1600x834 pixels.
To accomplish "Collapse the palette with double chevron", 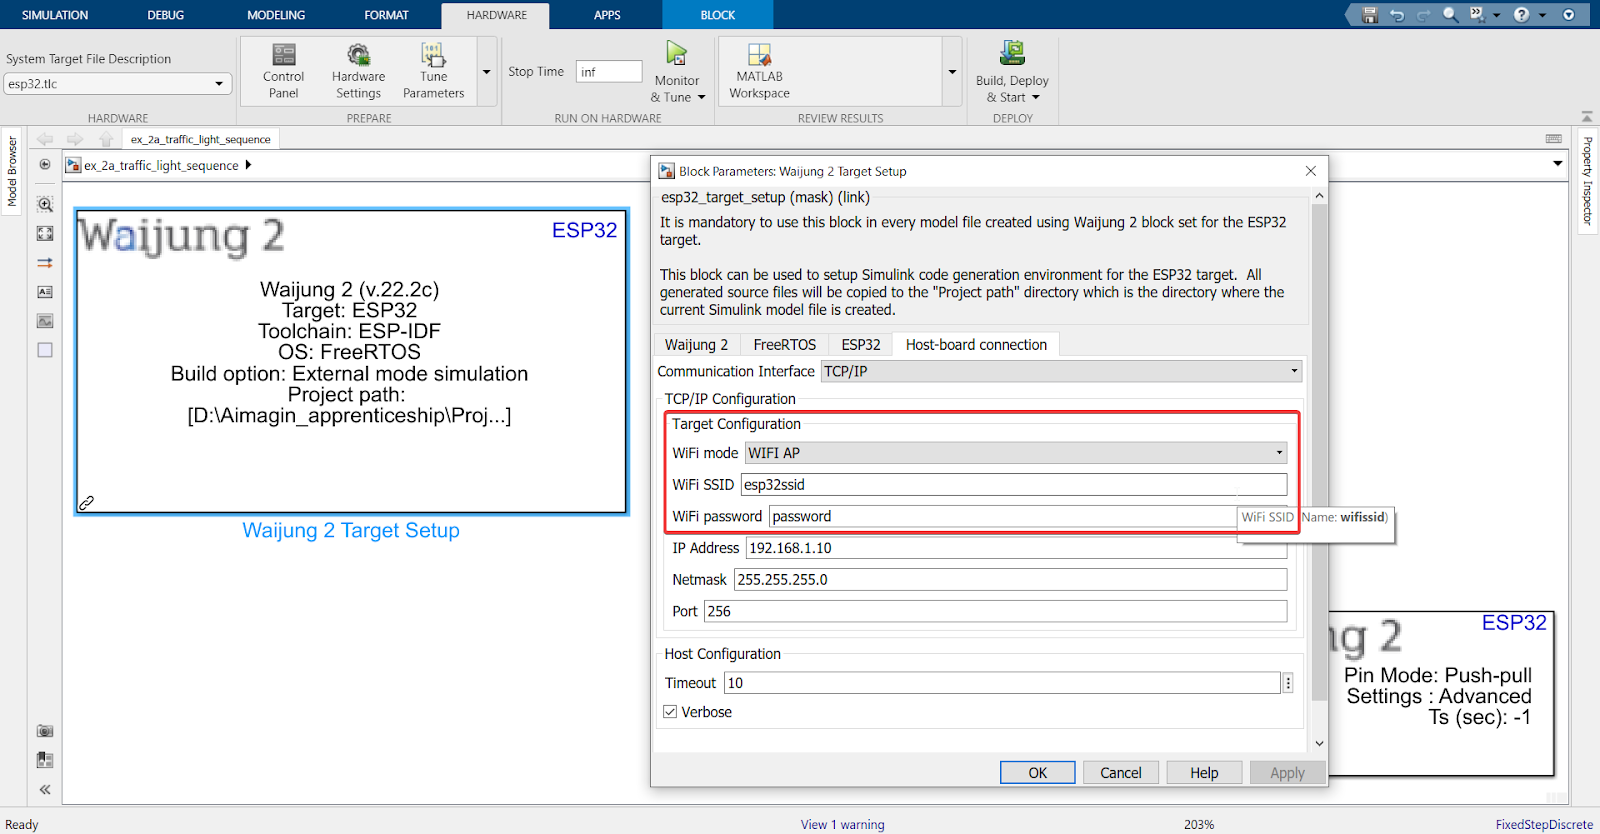I will 45,789.
